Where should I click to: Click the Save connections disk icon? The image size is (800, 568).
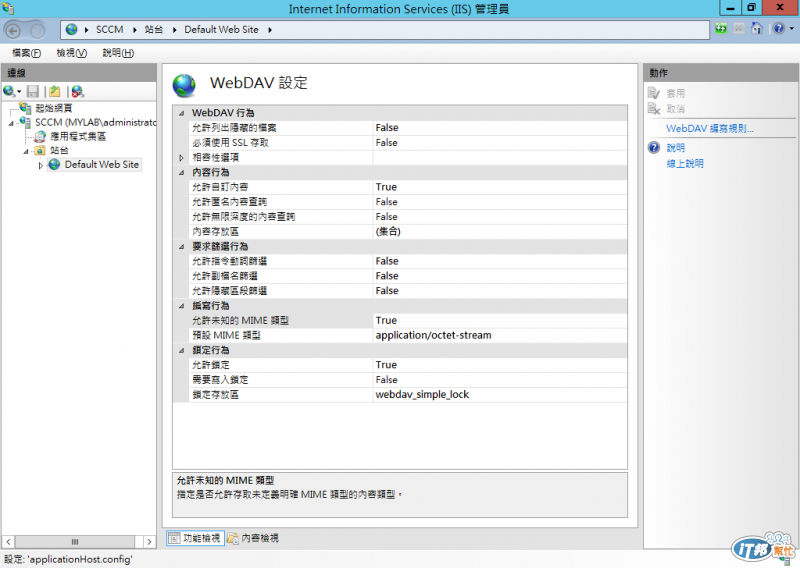click(x=33, y=91)
